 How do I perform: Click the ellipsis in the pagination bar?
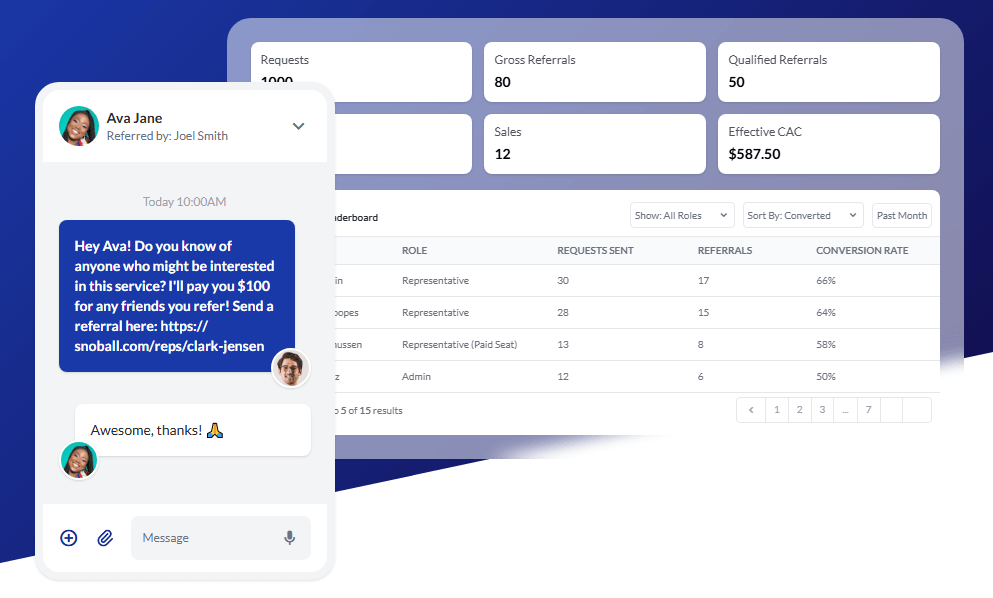coord(845,409)
